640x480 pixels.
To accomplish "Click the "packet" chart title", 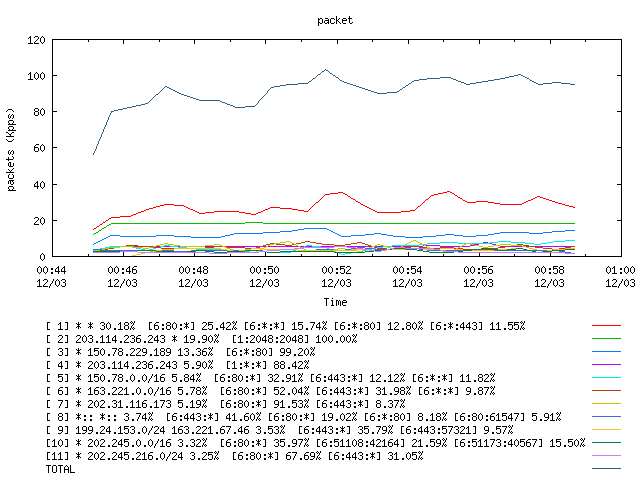I will click(335, 20).
